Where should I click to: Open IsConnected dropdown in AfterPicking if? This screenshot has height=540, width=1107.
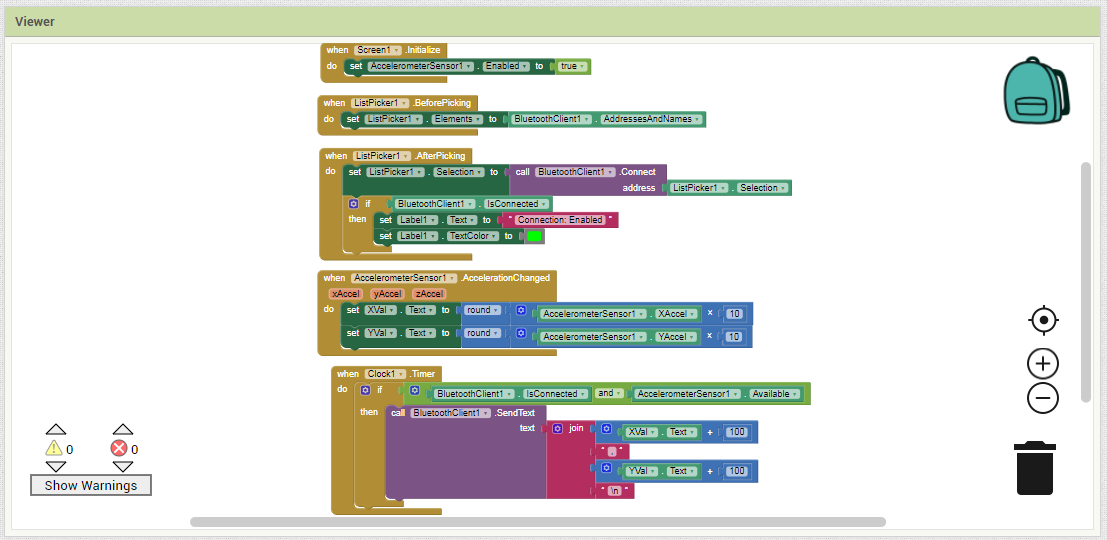pos(515,204)
